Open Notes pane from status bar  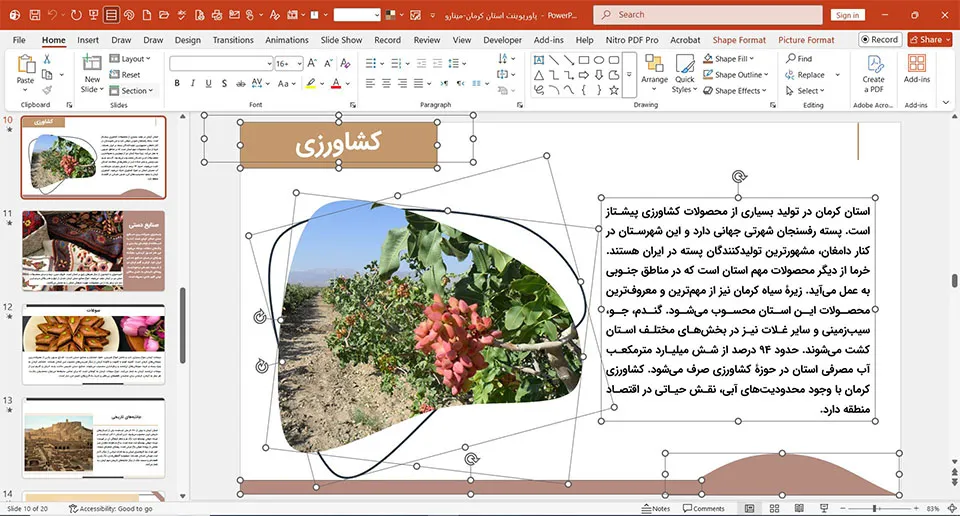click(656, 509)
